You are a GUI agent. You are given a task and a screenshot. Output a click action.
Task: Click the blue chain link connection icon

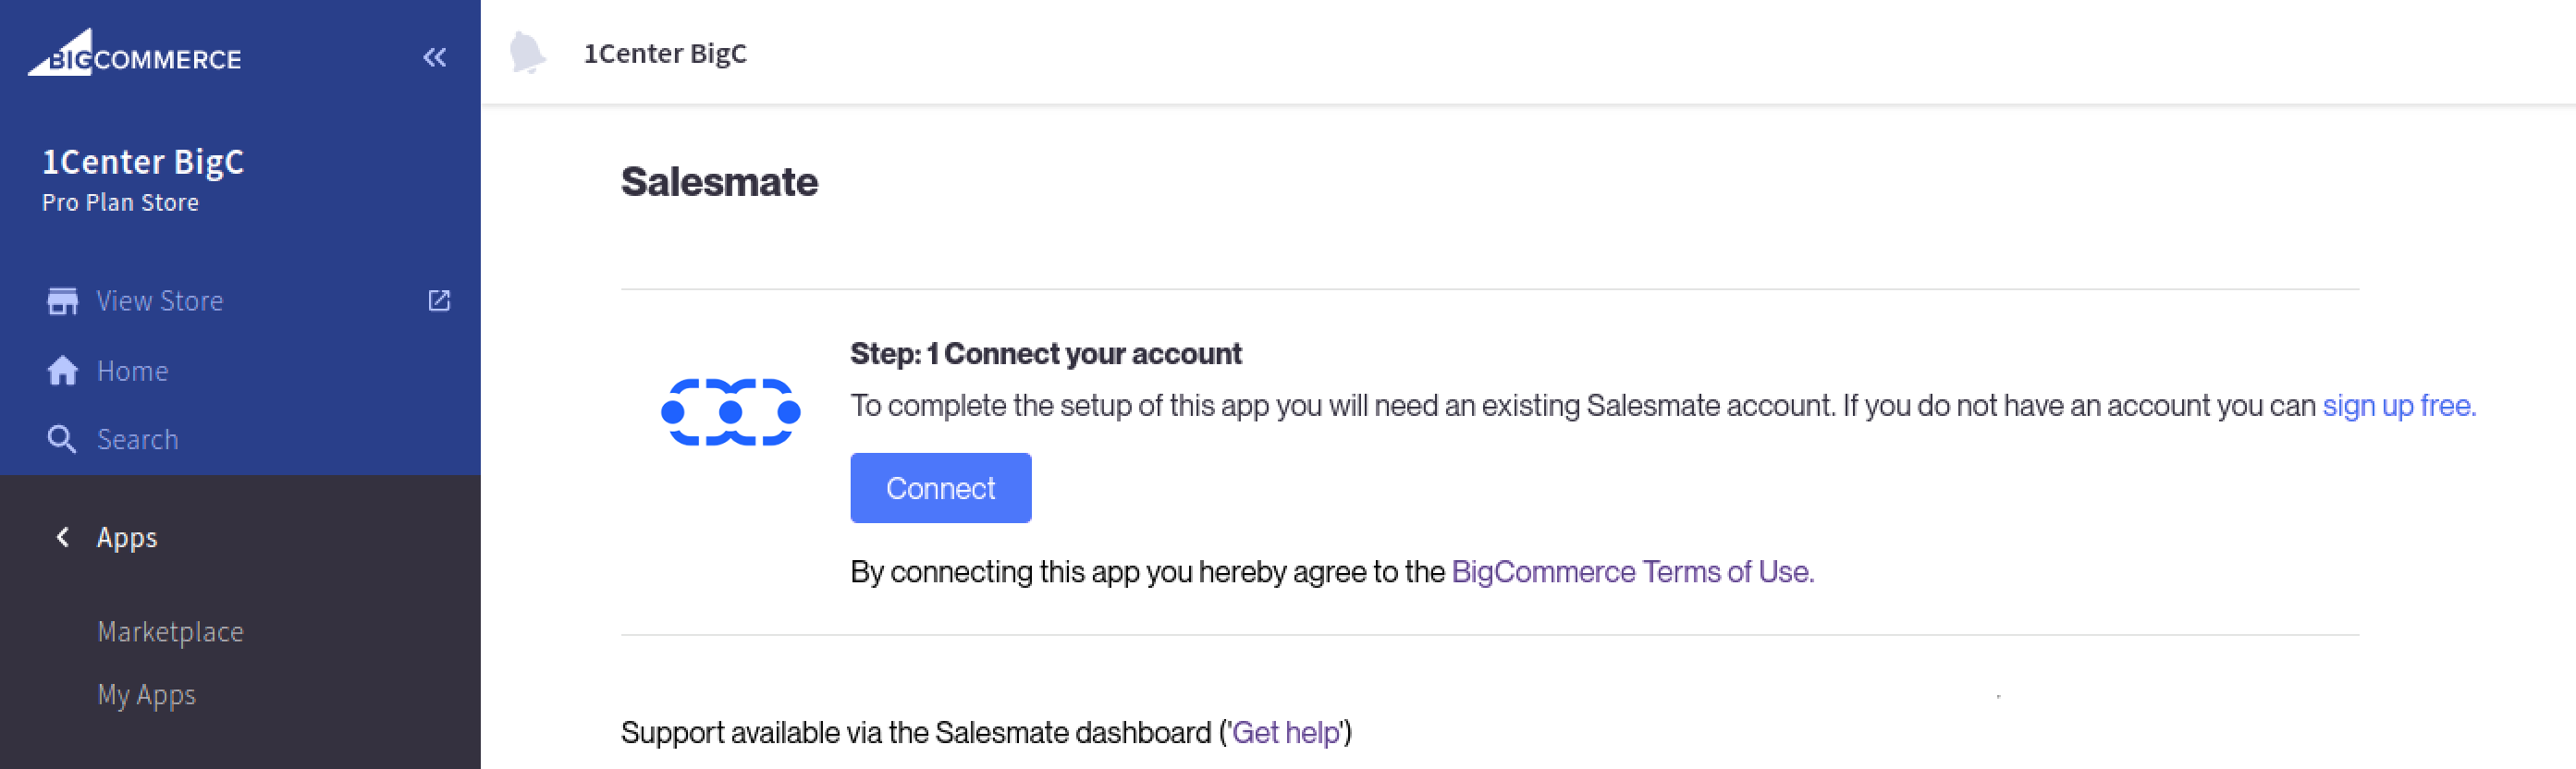[x=731, y=412]
